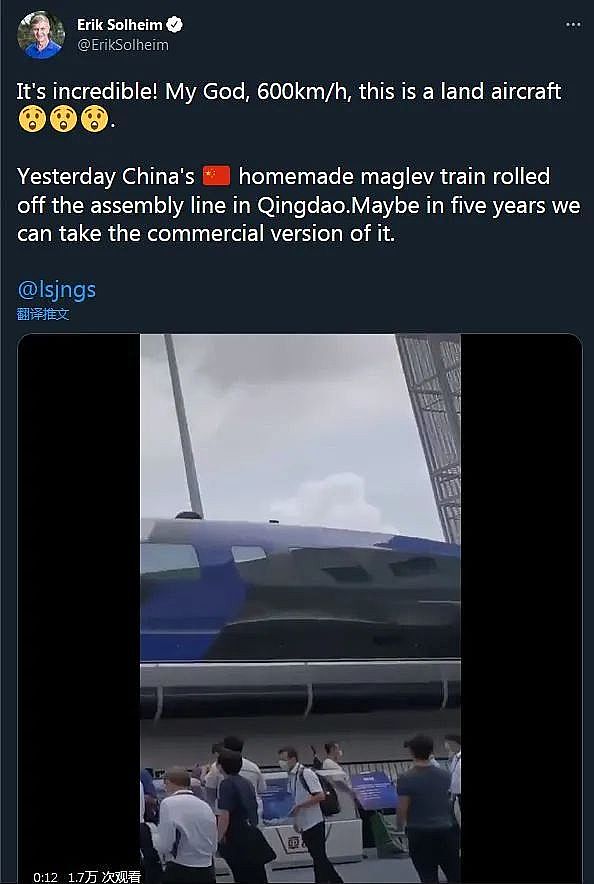Click the '600km/h' tweet text line

(289, 91)
